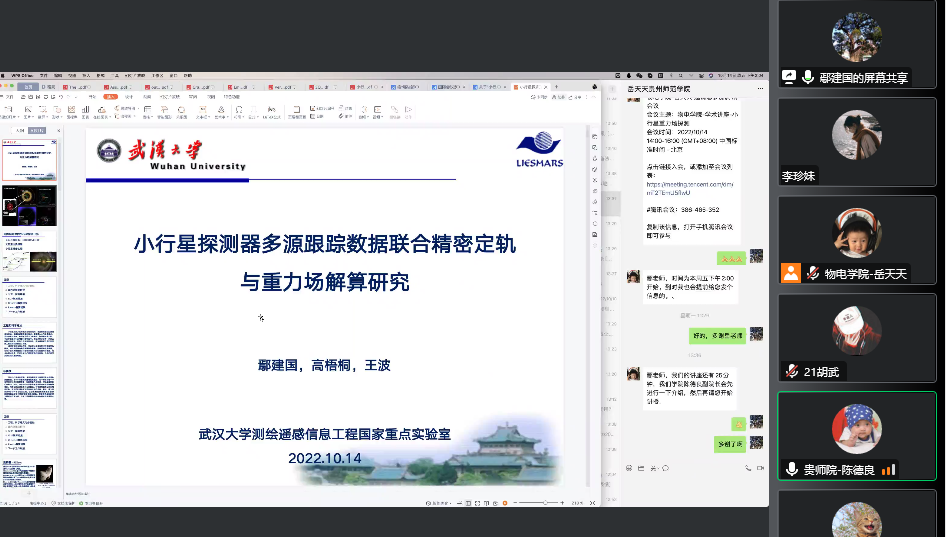
Task: Click the microphone icon of 贵师院-陈德良
Action: tap(792, 469)
